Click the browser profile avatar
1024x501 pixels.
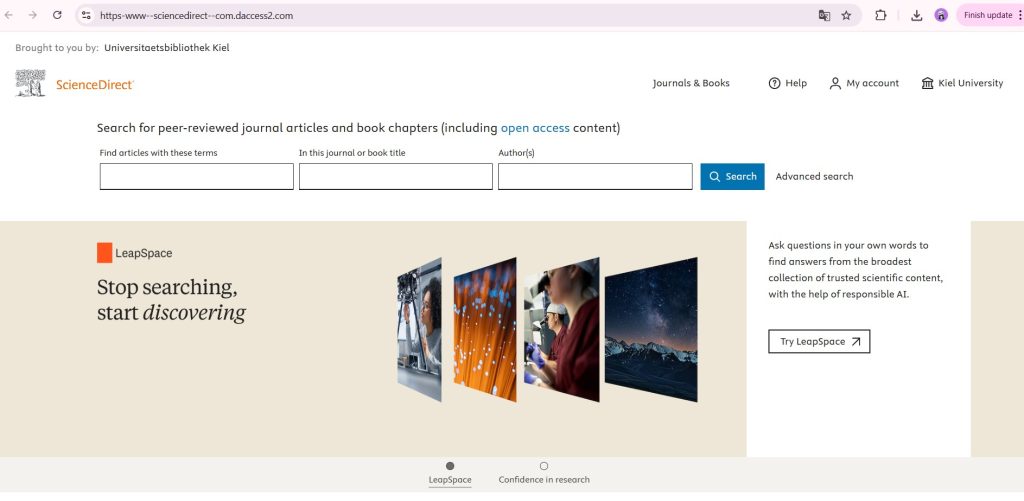point(941,15)
